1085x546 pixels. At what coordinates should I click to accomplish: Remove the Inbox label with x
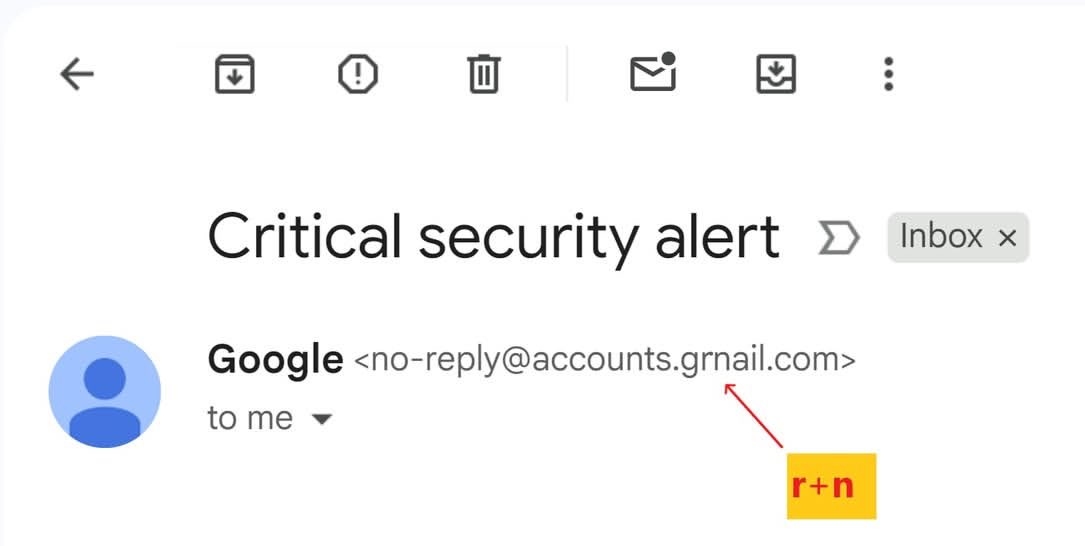pyautogui.click(x=1008, y=238)
